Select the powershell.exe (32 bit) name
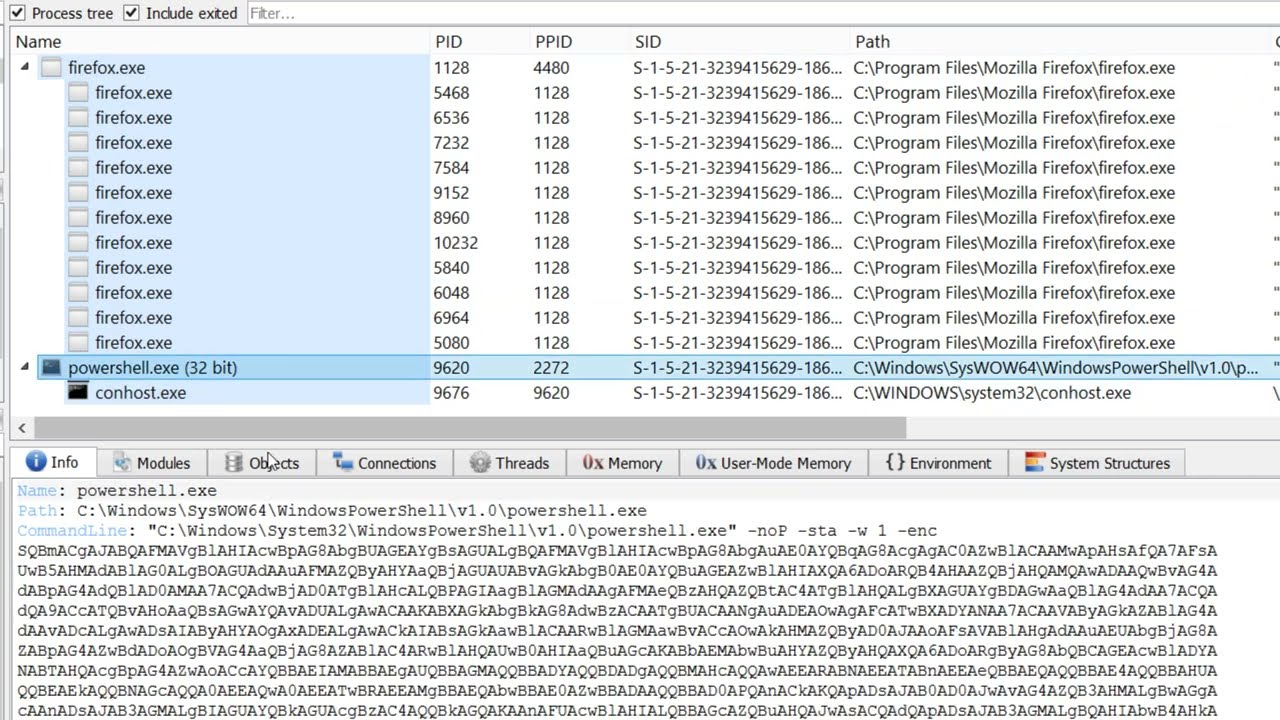This screenshot has height=720, width=1280. click(x=152, y=368)
